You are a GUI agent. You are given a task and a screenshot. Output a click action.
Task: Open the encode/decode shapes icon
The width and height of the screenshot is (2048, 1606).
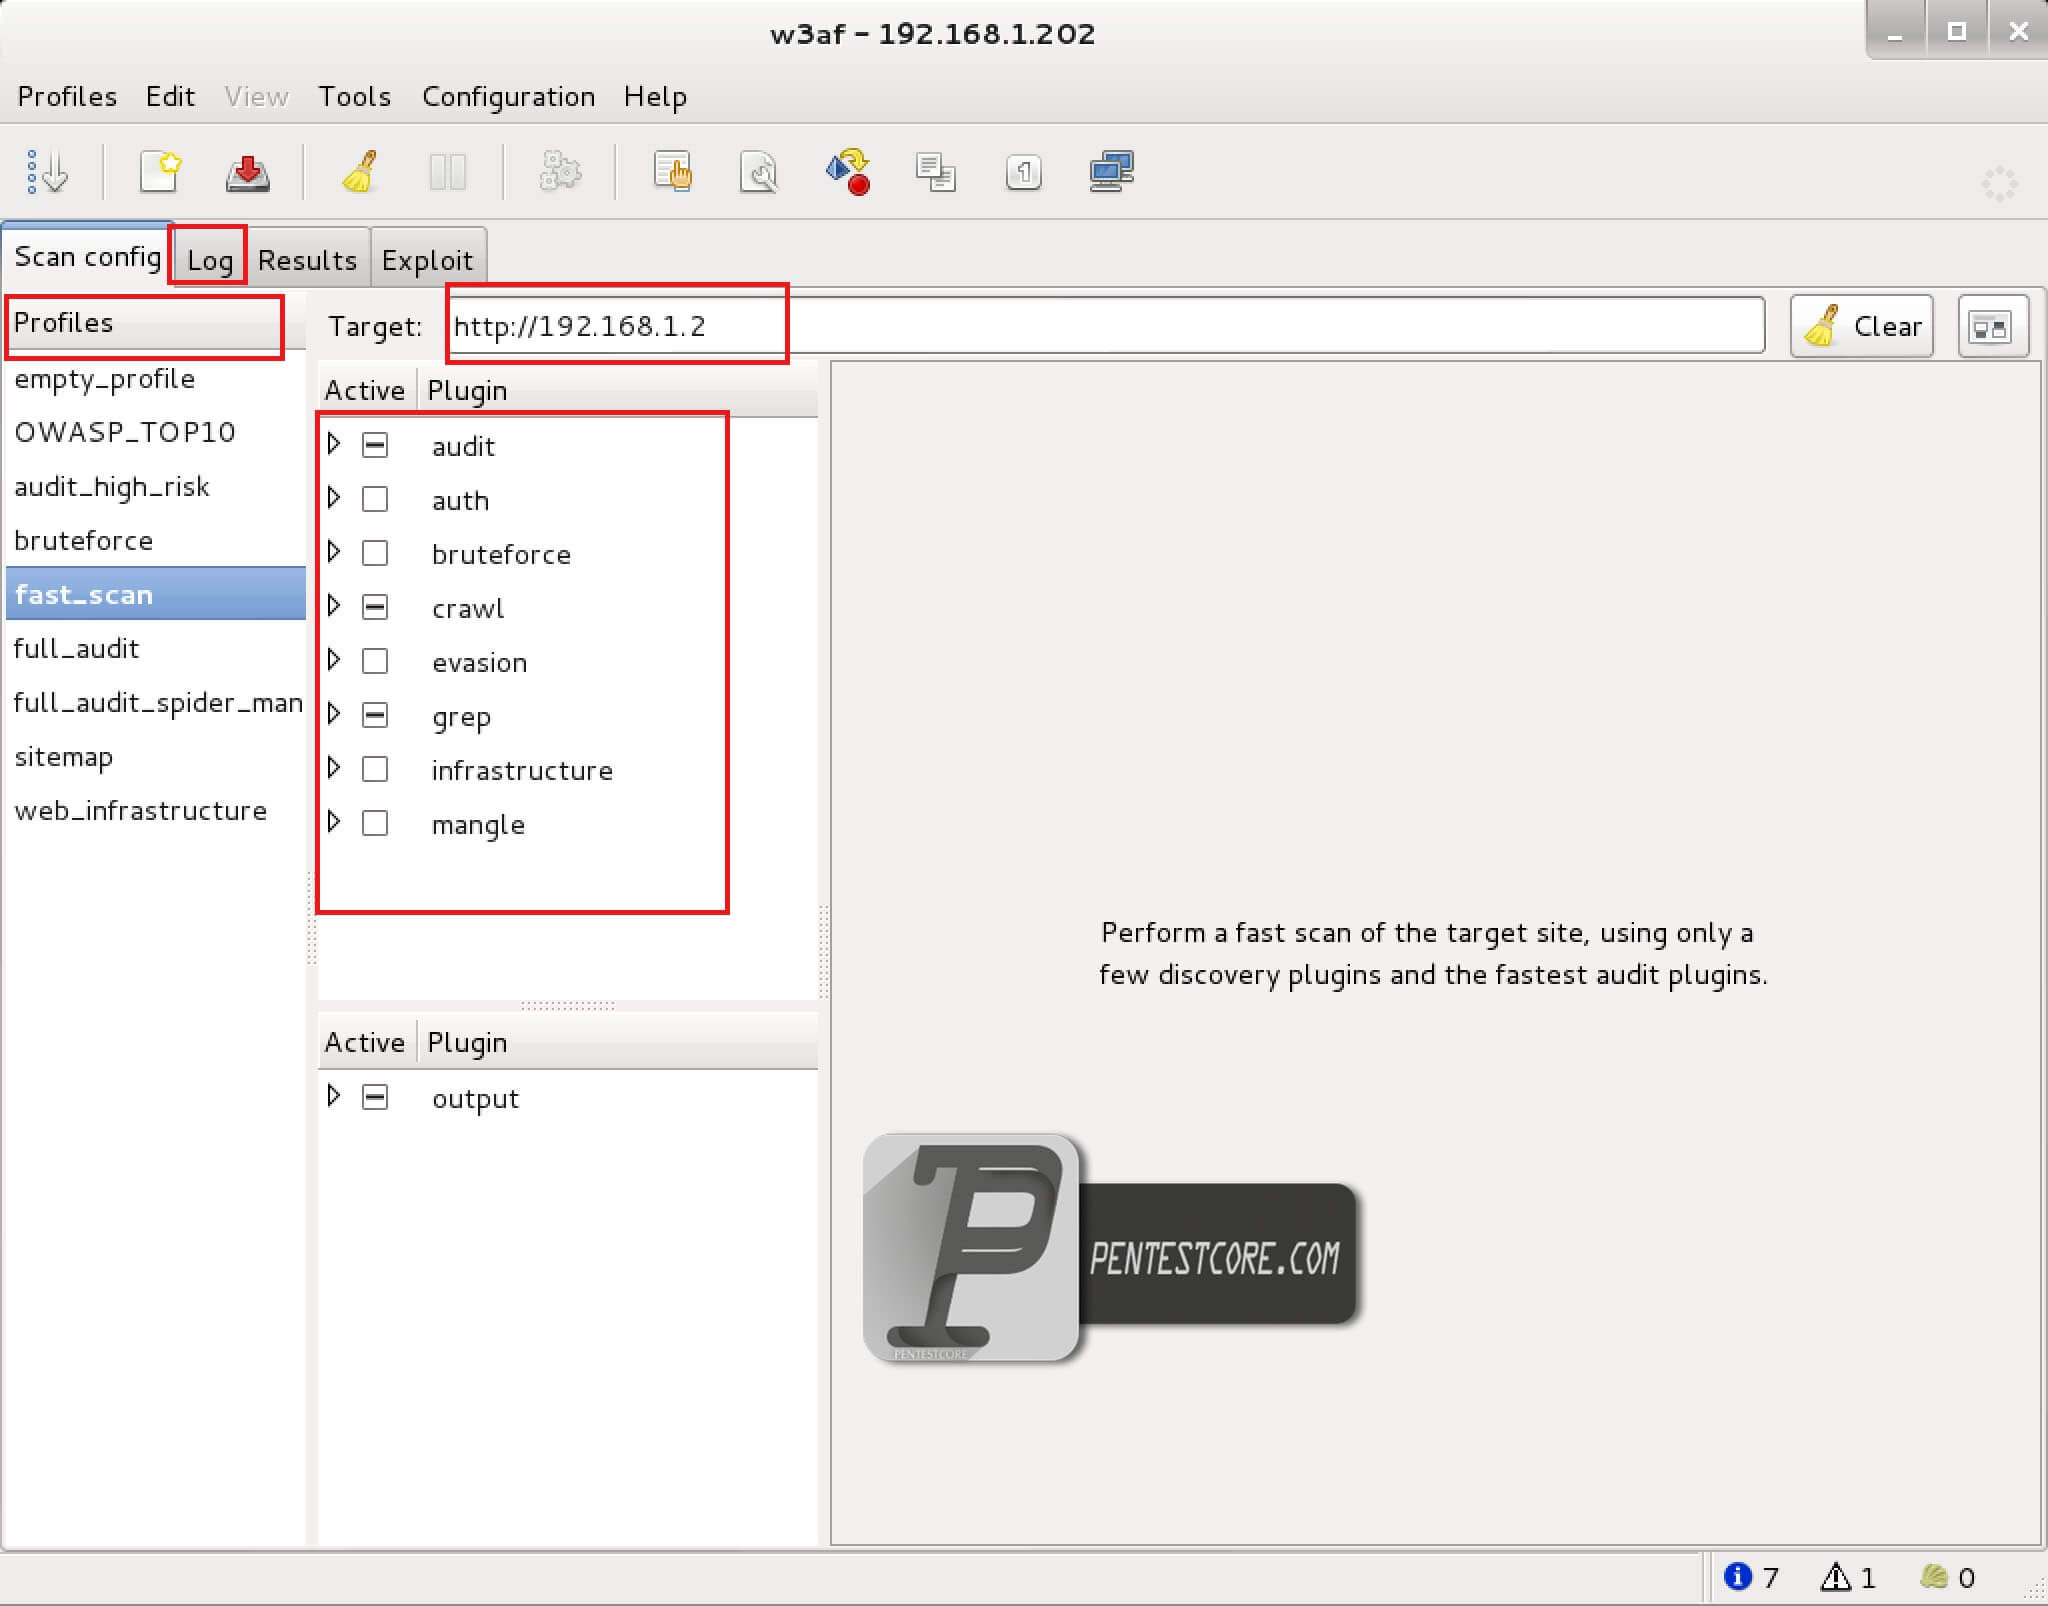[848, 172]
